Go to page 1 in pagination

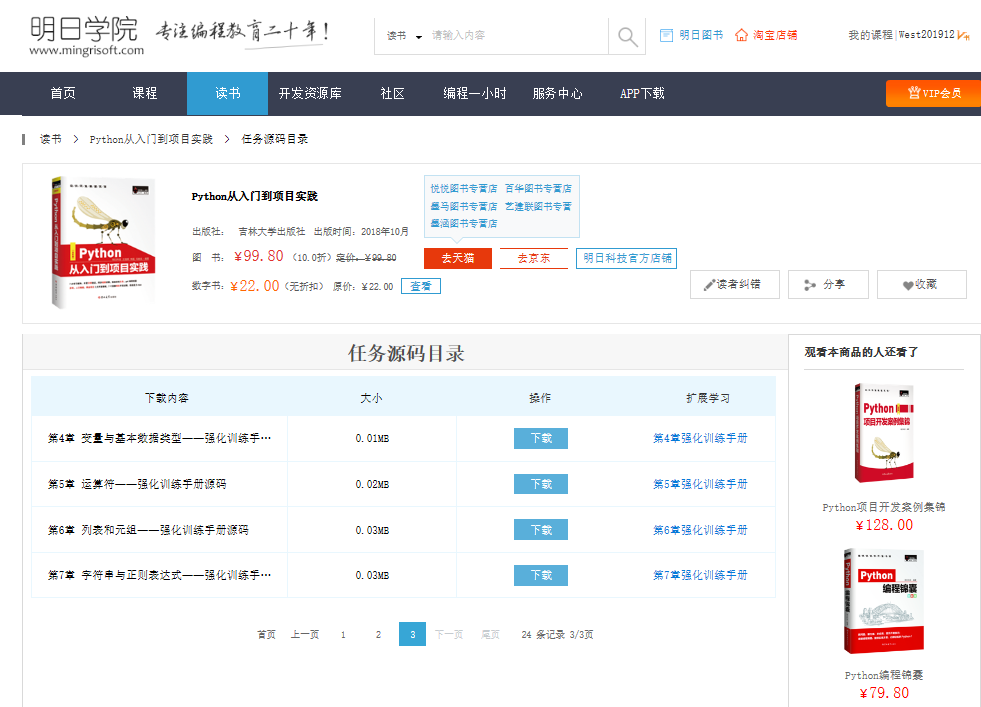(x=343, y=634)
